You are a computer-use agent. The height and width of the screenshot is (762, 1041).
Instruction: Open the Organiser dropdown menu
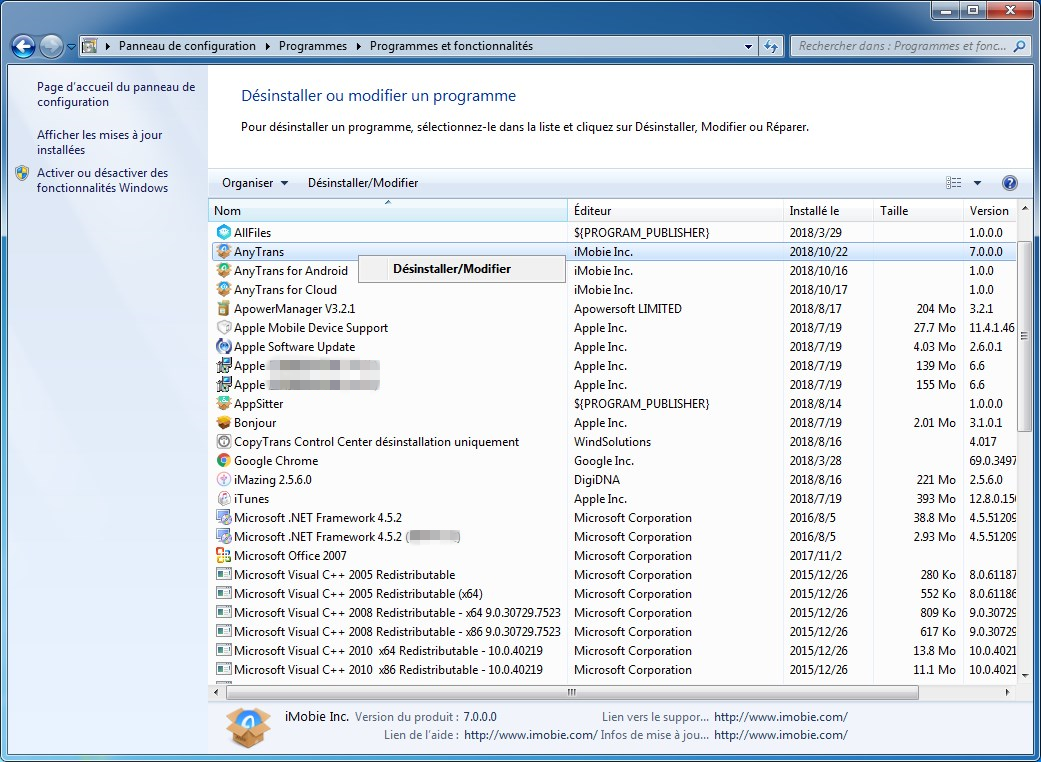tap(255, 183)
